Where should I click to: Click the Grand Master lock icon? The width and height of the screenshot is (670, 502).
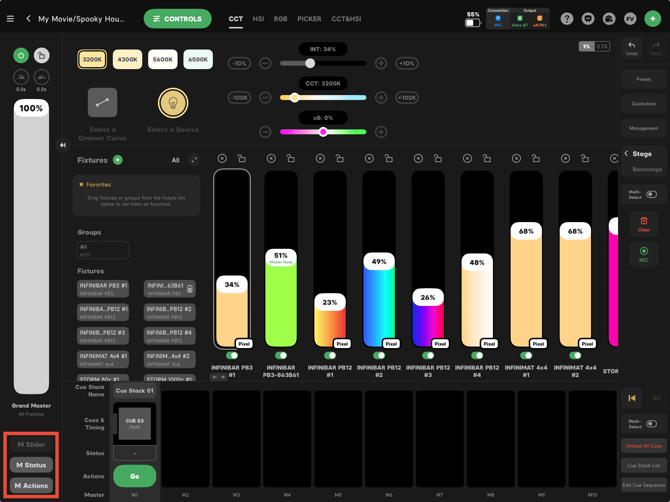[41, 55]
